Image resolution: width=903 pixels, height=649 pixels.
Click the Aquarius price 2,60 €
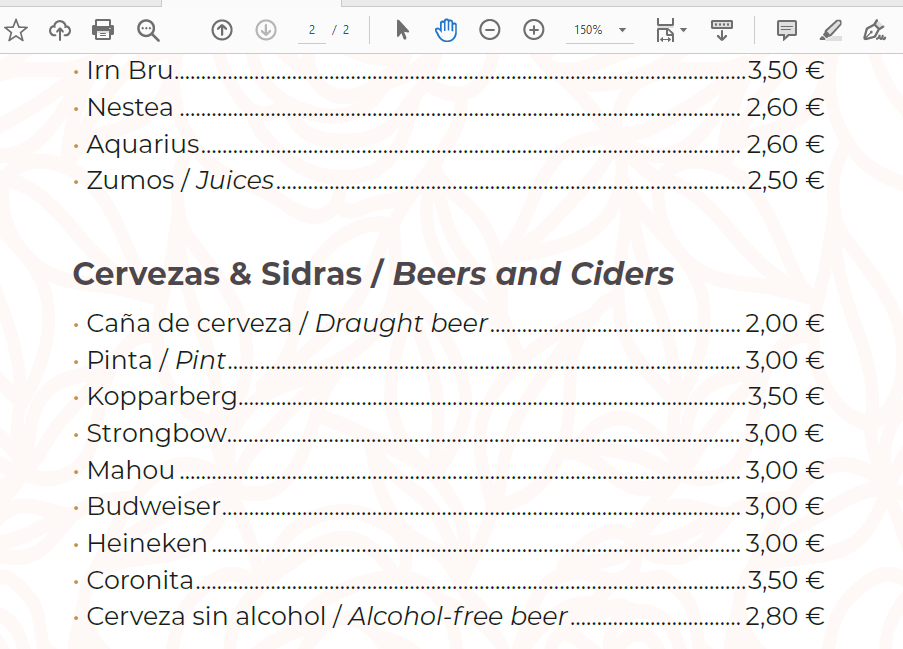(786, 144)
